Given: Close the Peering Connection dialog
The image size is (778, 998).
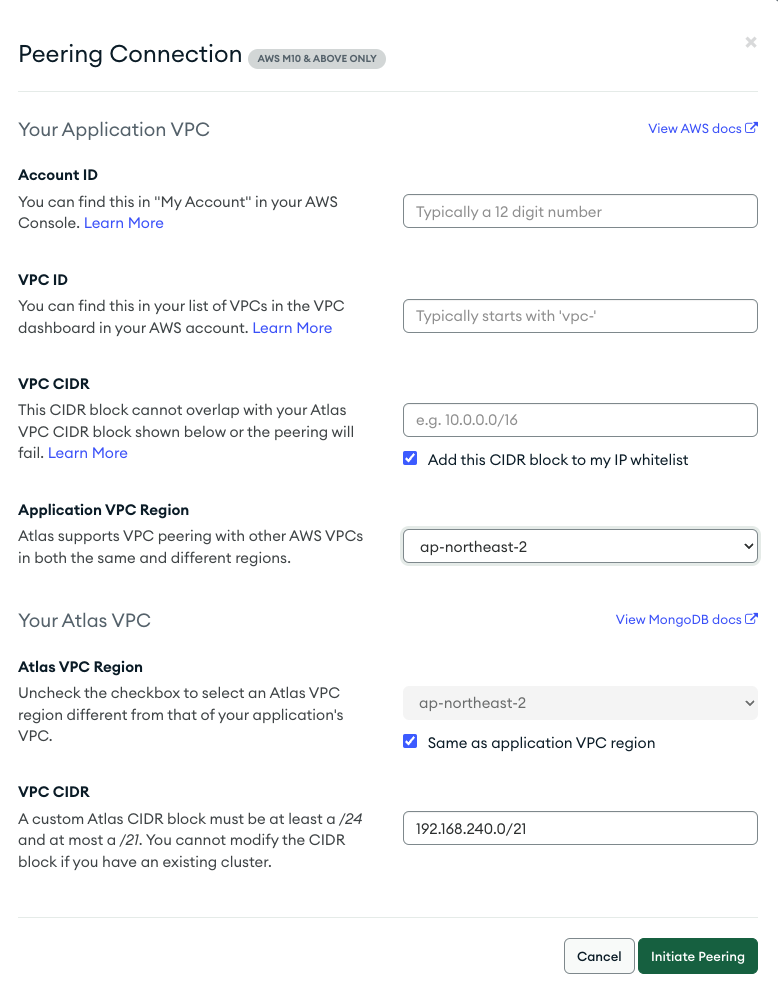Looking at the screenshot, I should click(751, 42).
